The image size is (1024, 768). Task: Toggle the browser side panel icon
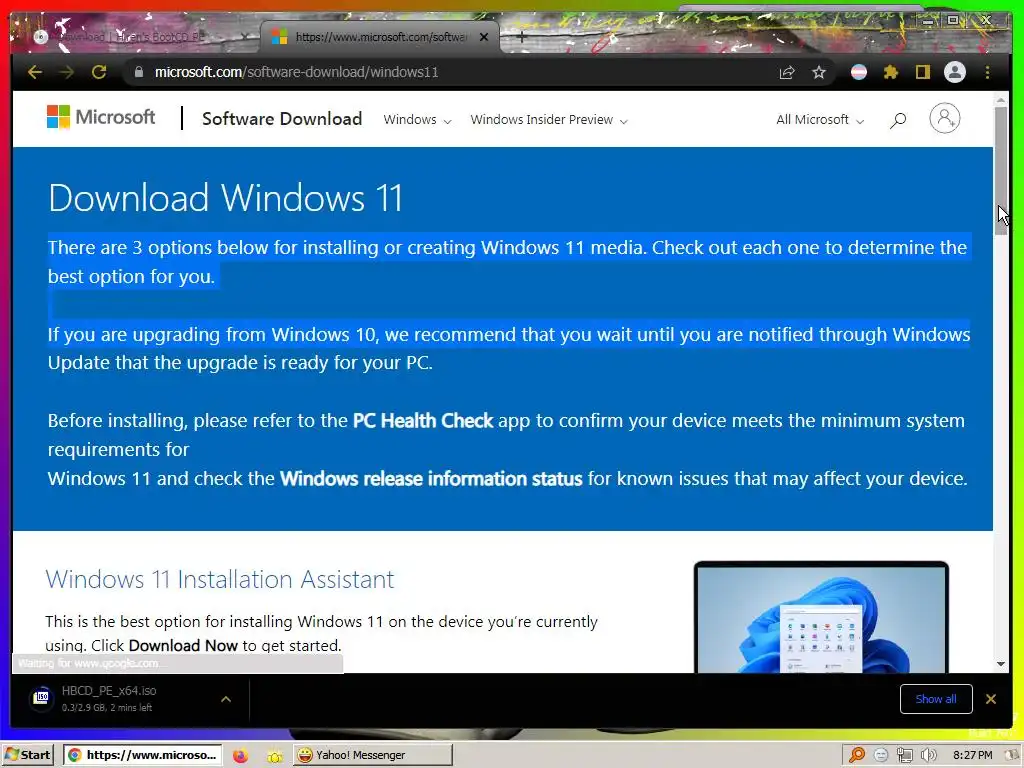click(x=922, y=72)
